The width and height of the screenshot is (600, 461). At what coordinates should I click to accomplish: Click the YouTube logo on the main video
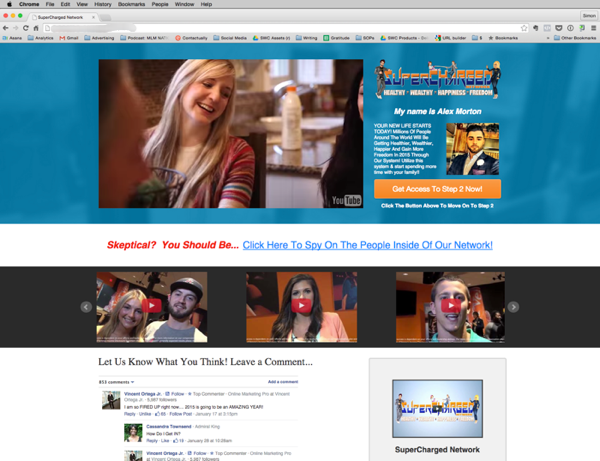pyautogui.click(x=345, y=201)
